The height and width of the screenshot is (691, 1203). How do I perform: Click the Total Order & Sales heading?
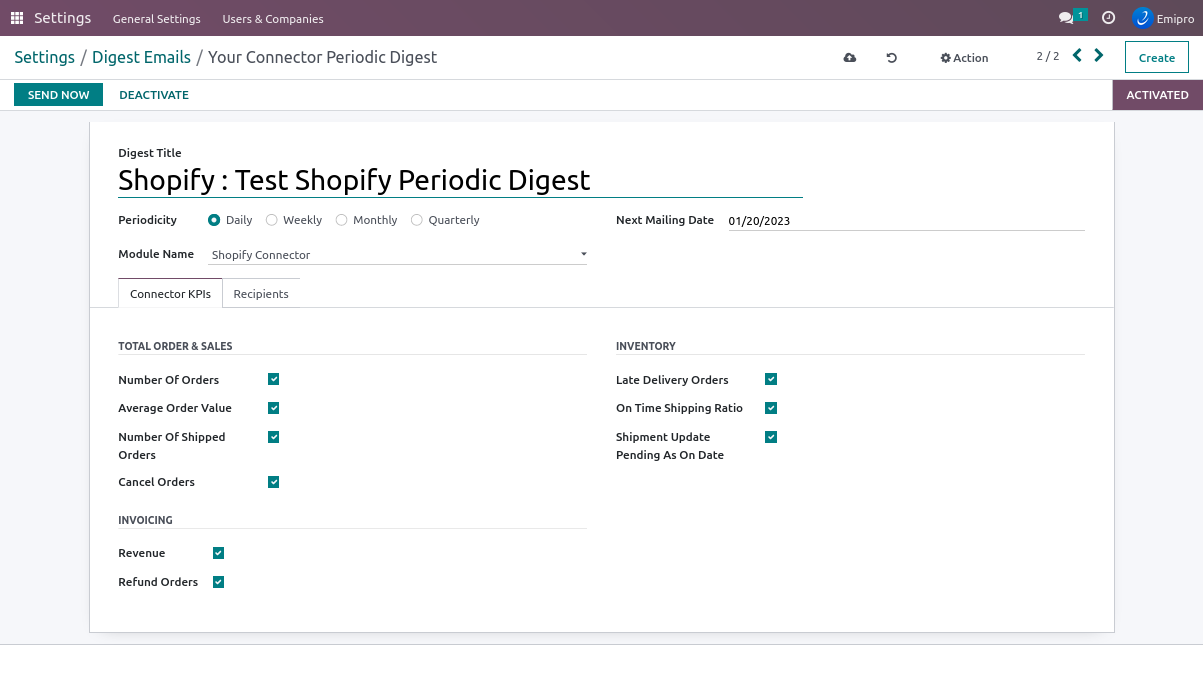click(x=175, y=346)
